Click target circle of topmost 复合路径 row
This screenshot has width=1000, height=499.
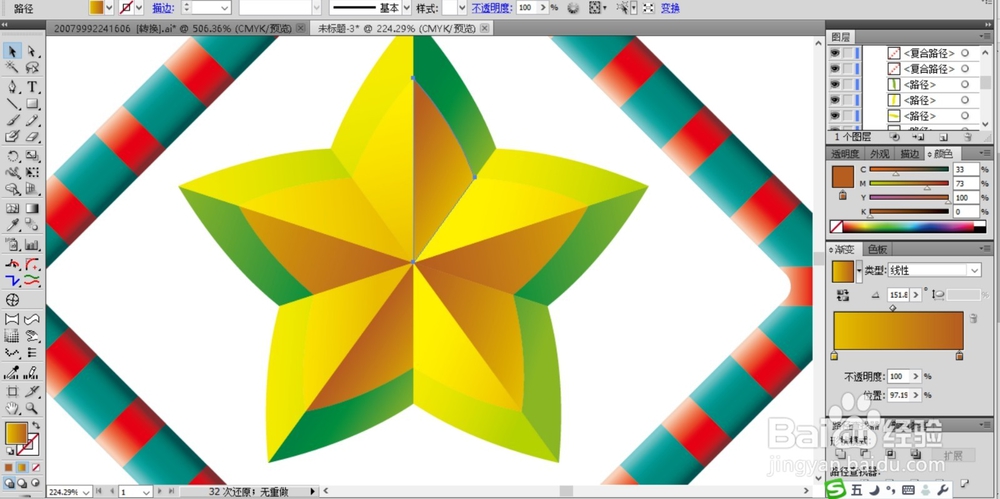966,53
